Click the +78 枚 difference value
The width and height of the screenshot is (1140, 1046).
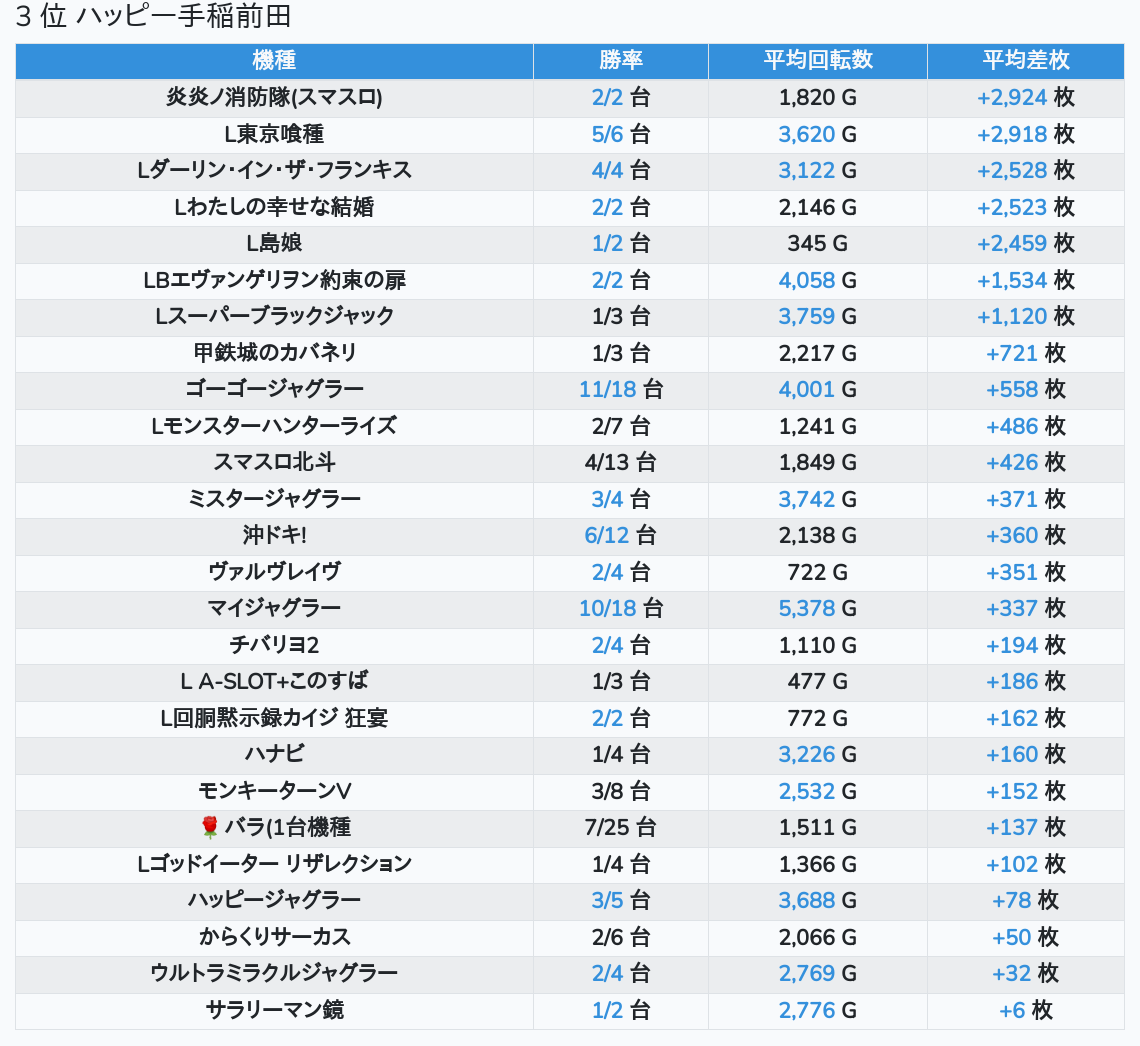pyautogui.click(x=1026, y=900)
